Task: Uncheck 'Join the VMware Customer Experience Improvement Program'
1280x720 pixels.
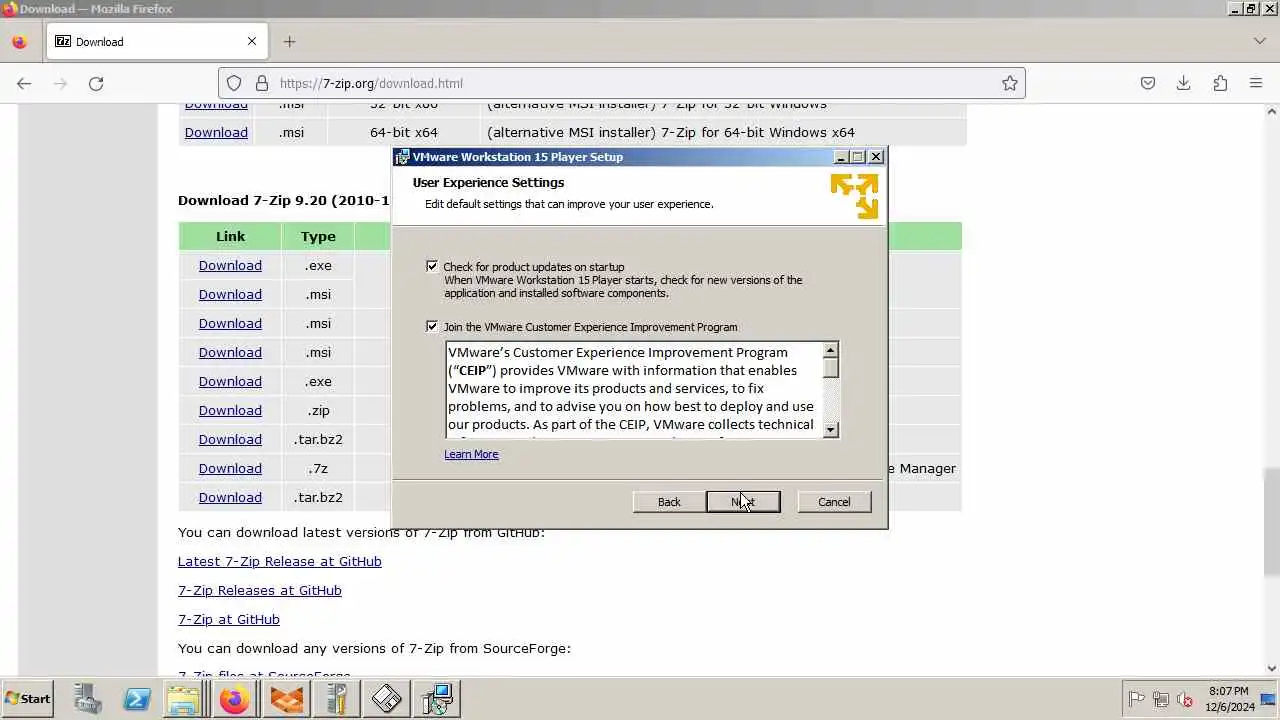Action: point(432,326)
